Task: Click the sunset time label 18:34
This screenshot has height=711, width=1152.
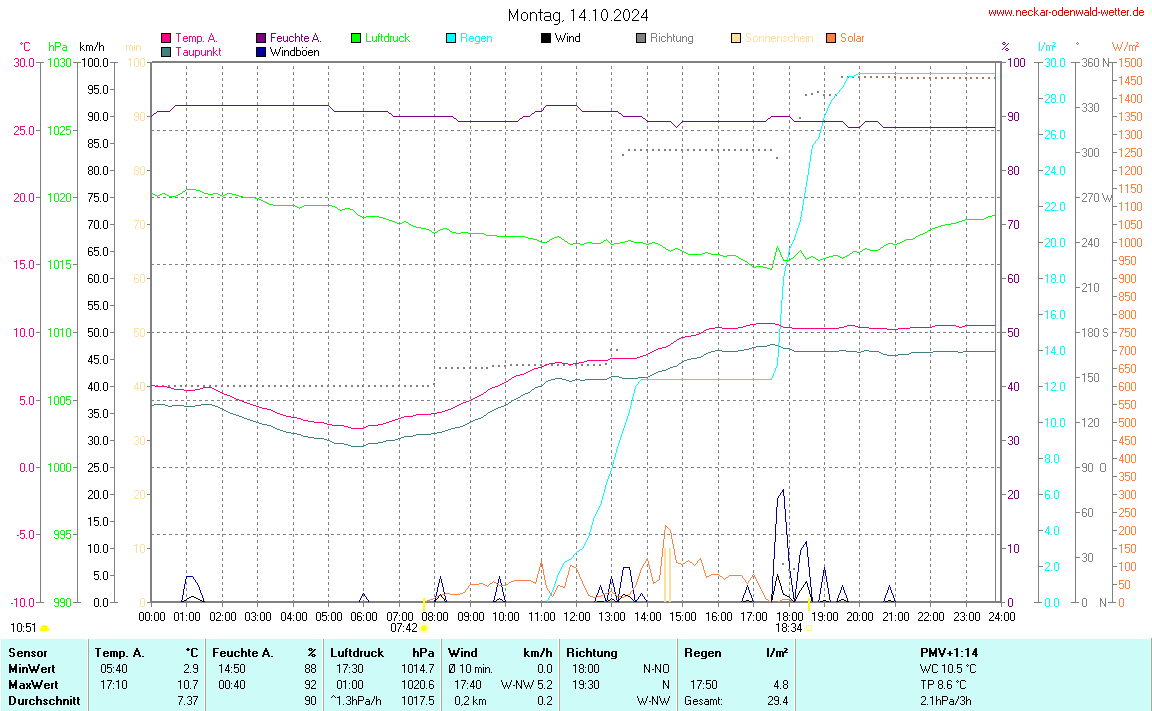Action: (x=788, y=628)
